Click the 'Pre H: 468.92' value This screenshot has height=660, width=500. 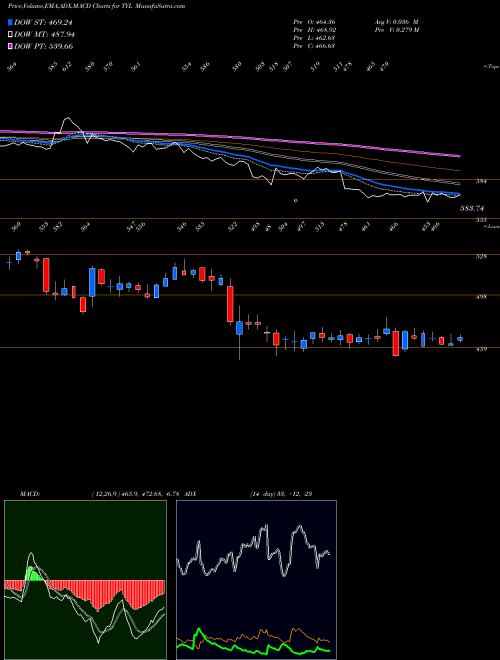tap(314, 30)
